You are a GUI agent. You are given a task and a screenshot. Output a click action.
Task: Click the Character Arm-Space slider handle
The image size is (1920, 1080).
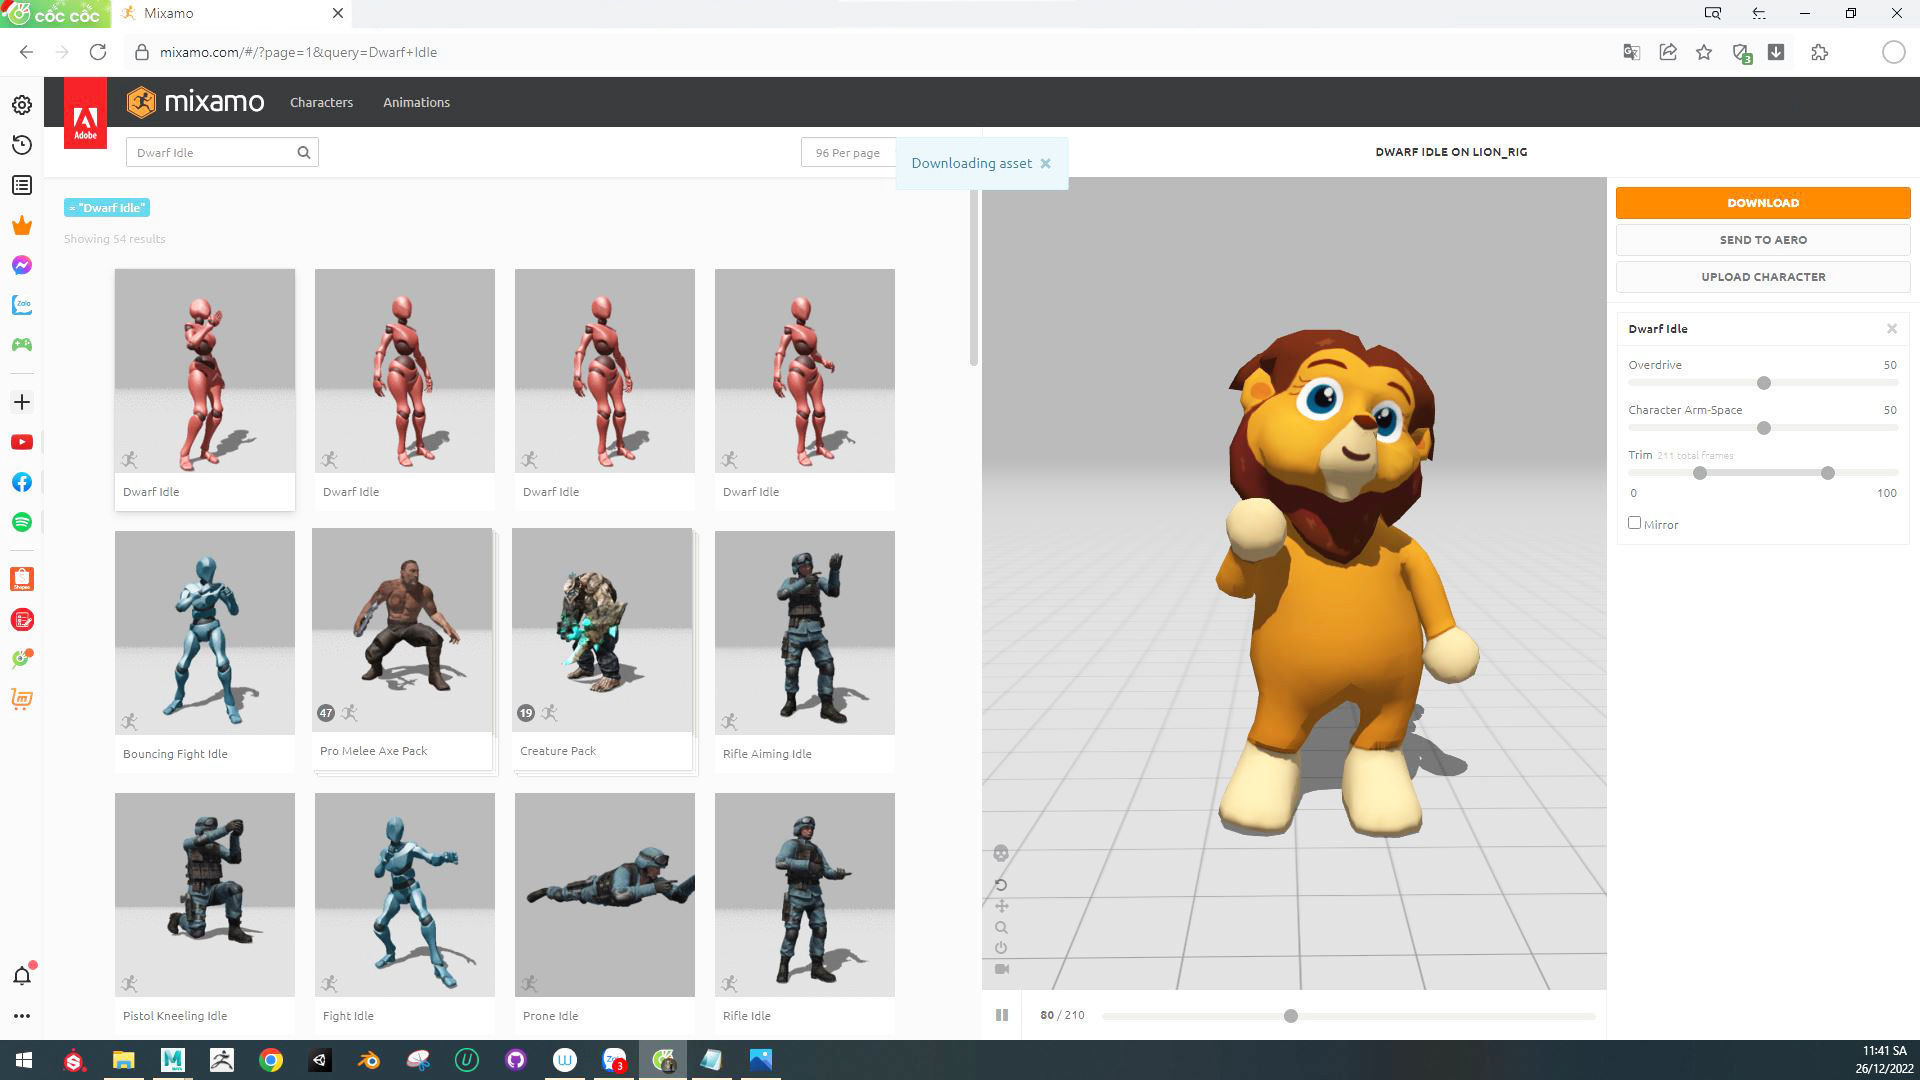[x=1764, y=428]
